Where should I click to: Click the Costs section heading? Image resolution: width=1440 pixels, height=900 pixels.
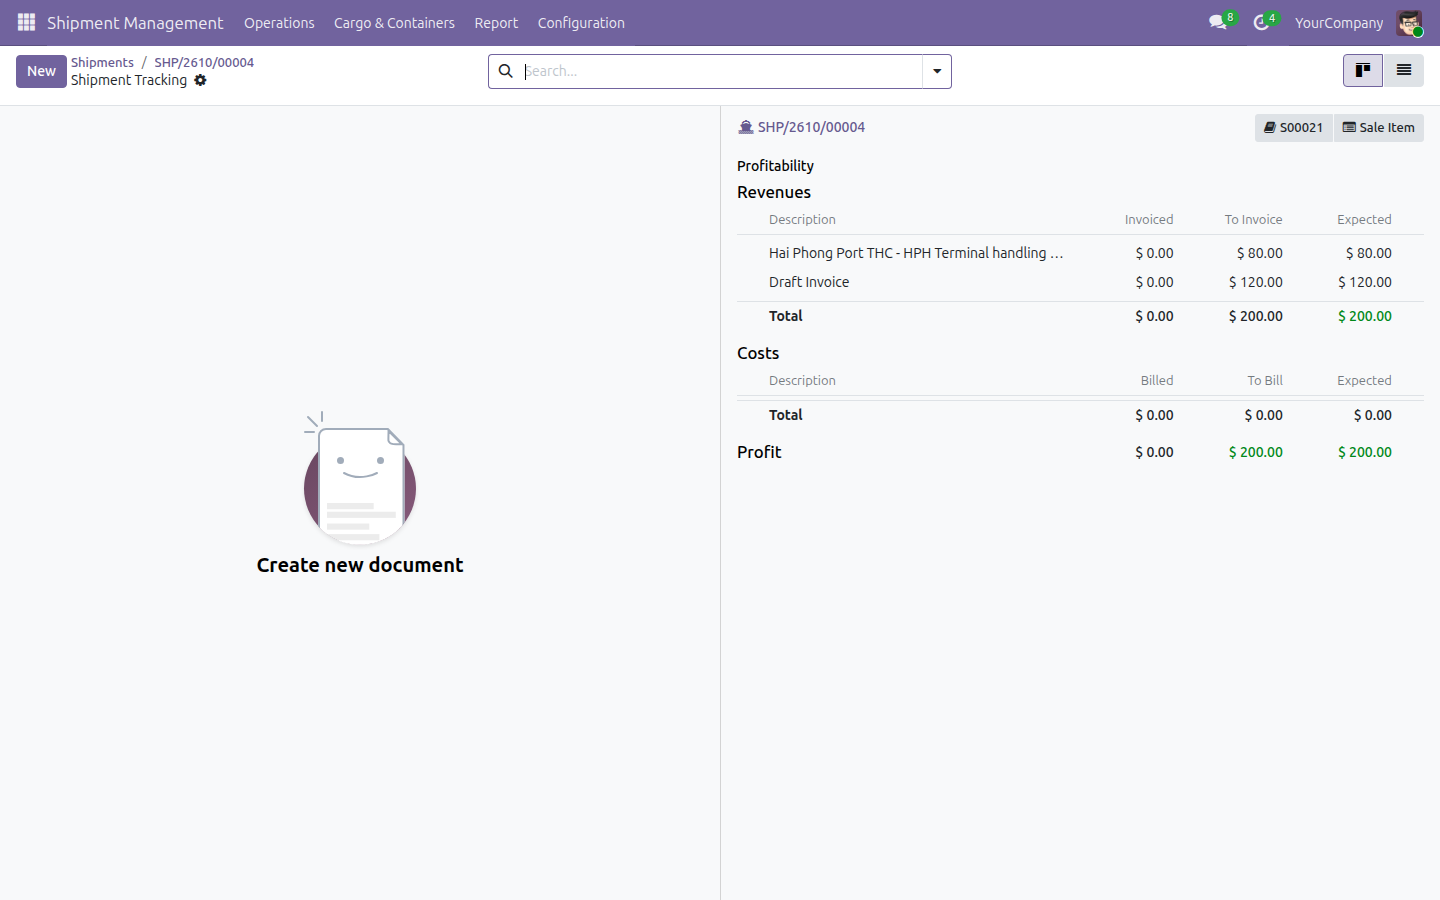pos(758,353)
